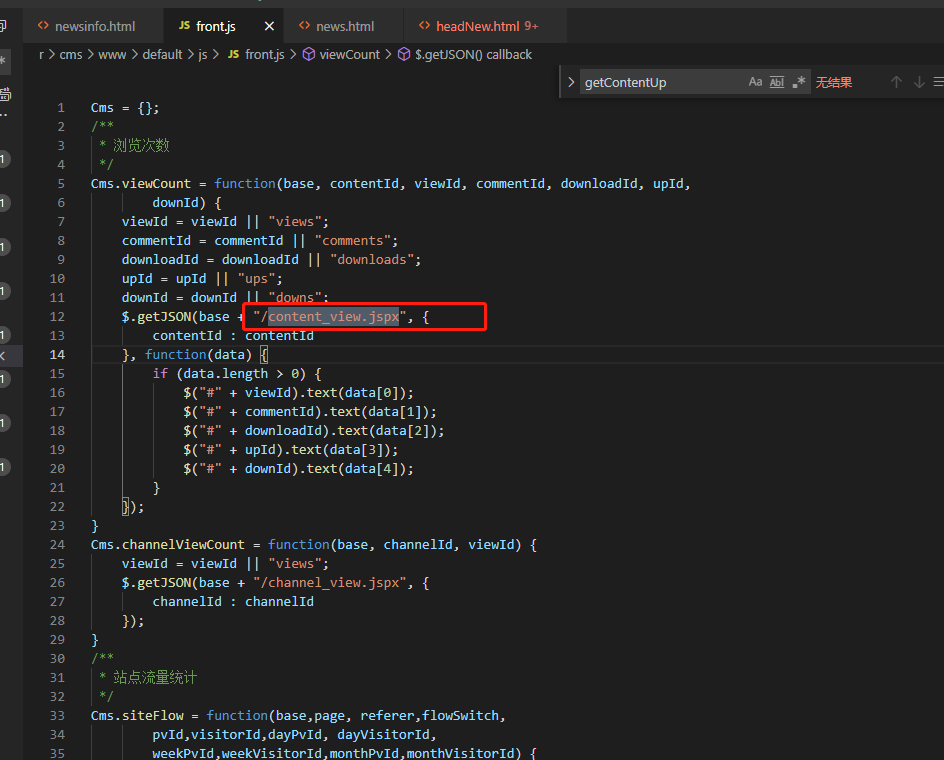944x760 pixels.
Task: Open the default folder breadcrumb
Action: [162, 54]
